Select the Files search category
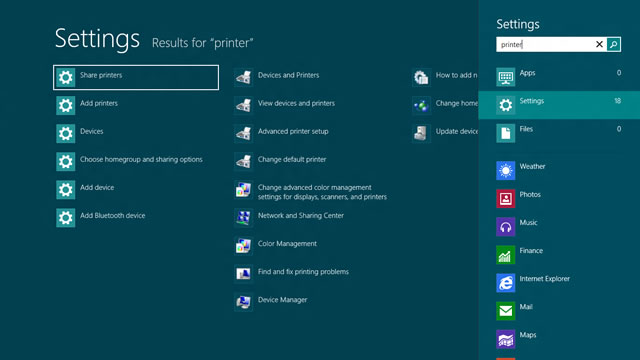The image size is (640, 360). 559,133
